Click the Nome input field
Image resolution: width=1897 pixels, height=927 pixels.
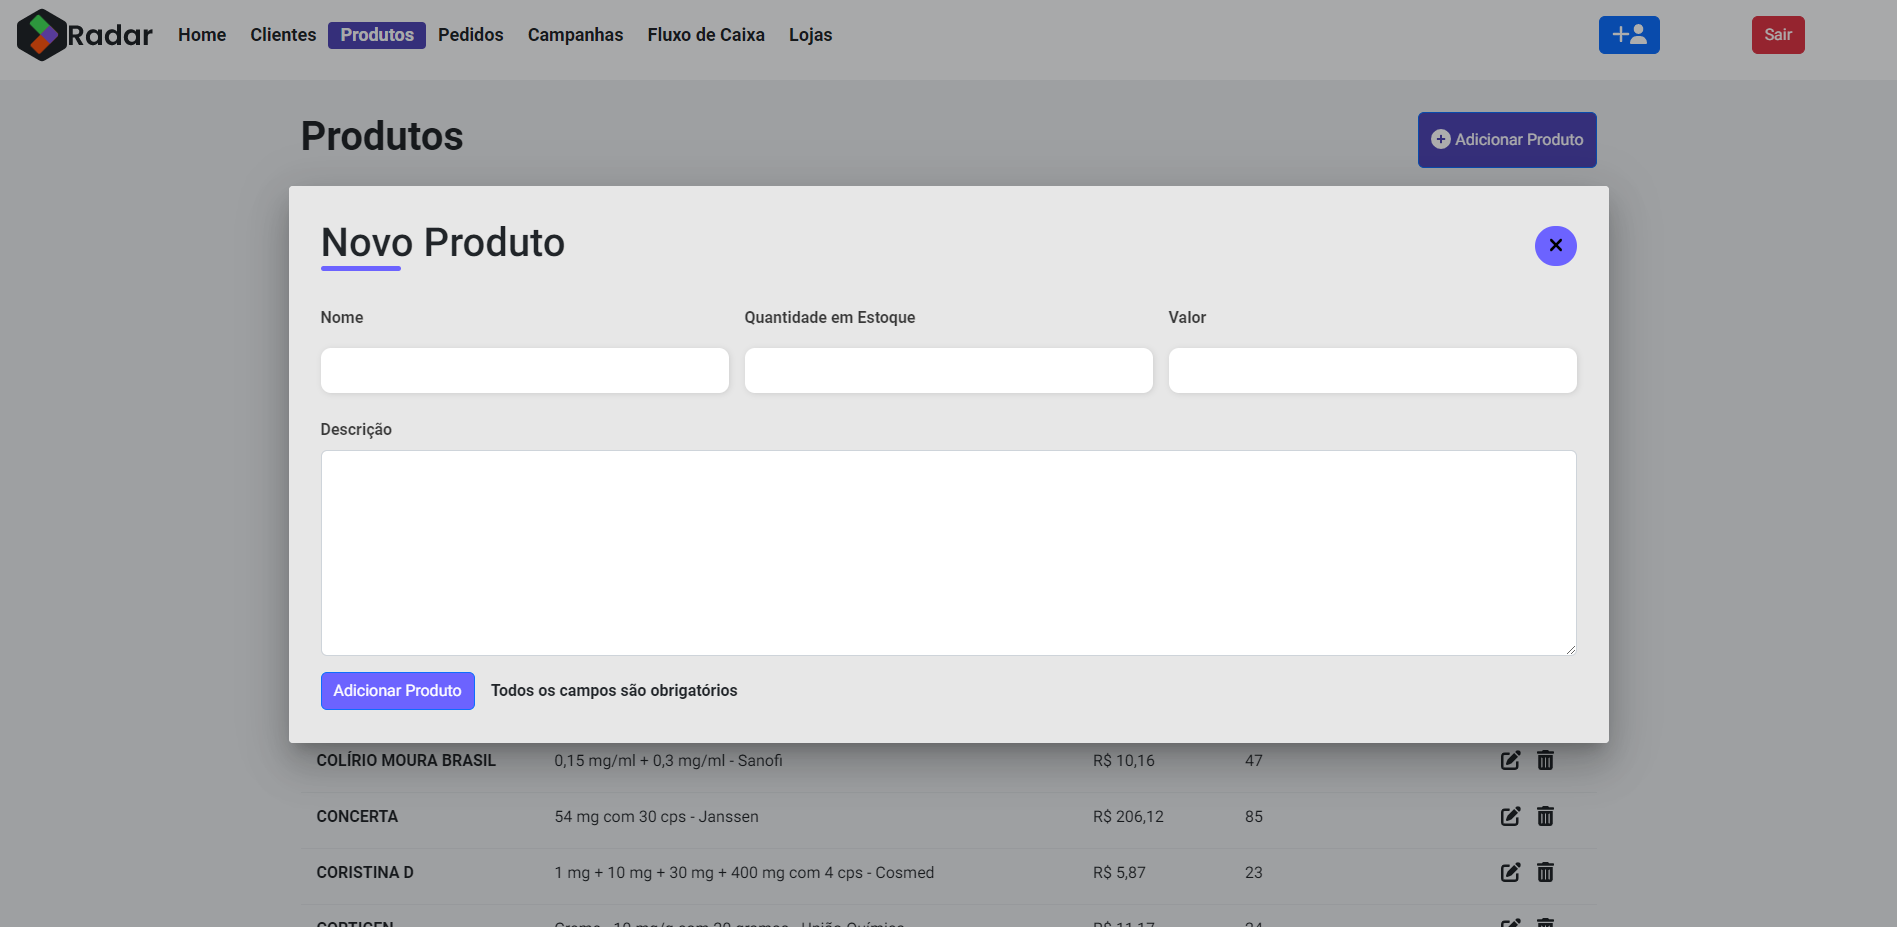coord(524,370)
